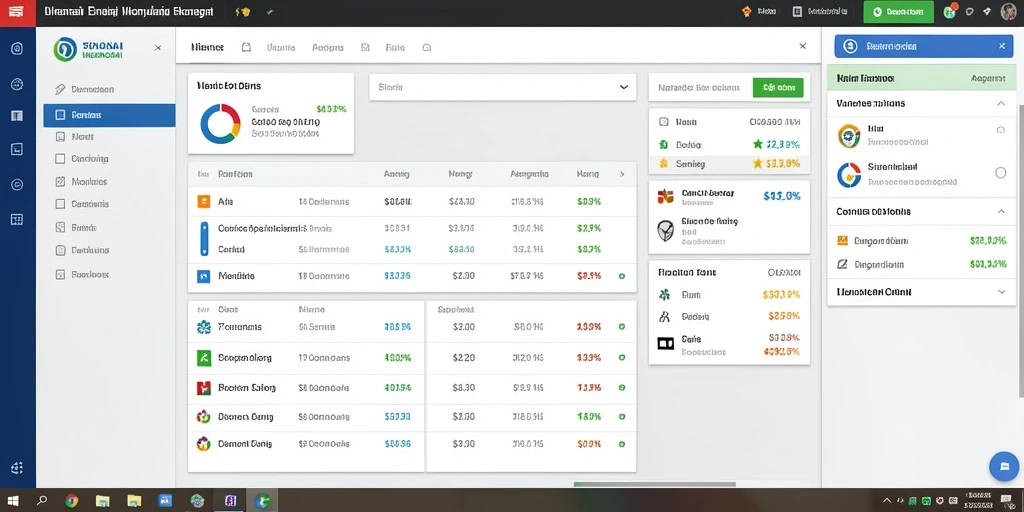Viewport: 1024px width, 512px height.
Task: Open the red hamburger menu in top-left corner
Action: pos(17,12)
